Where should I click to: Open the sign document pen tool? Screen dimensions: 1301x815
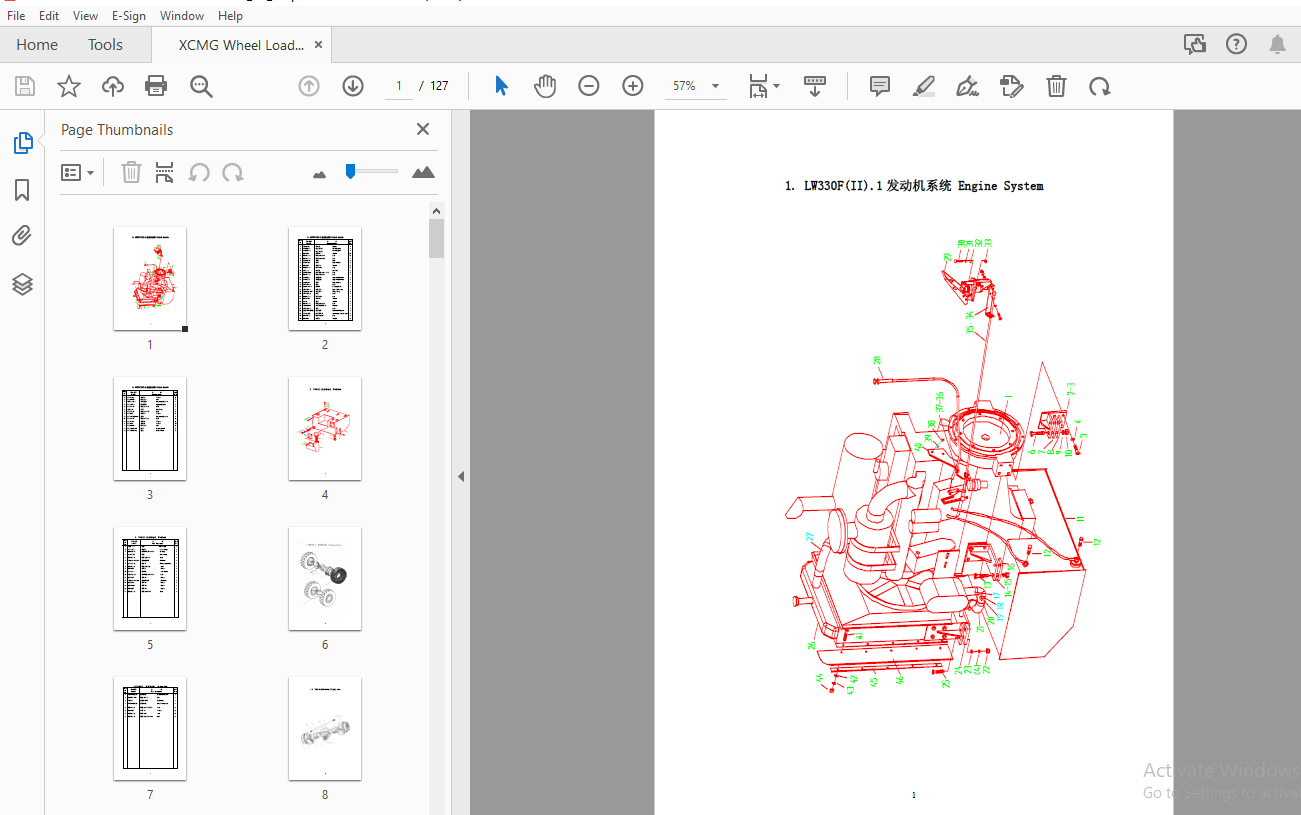(968, 86)
